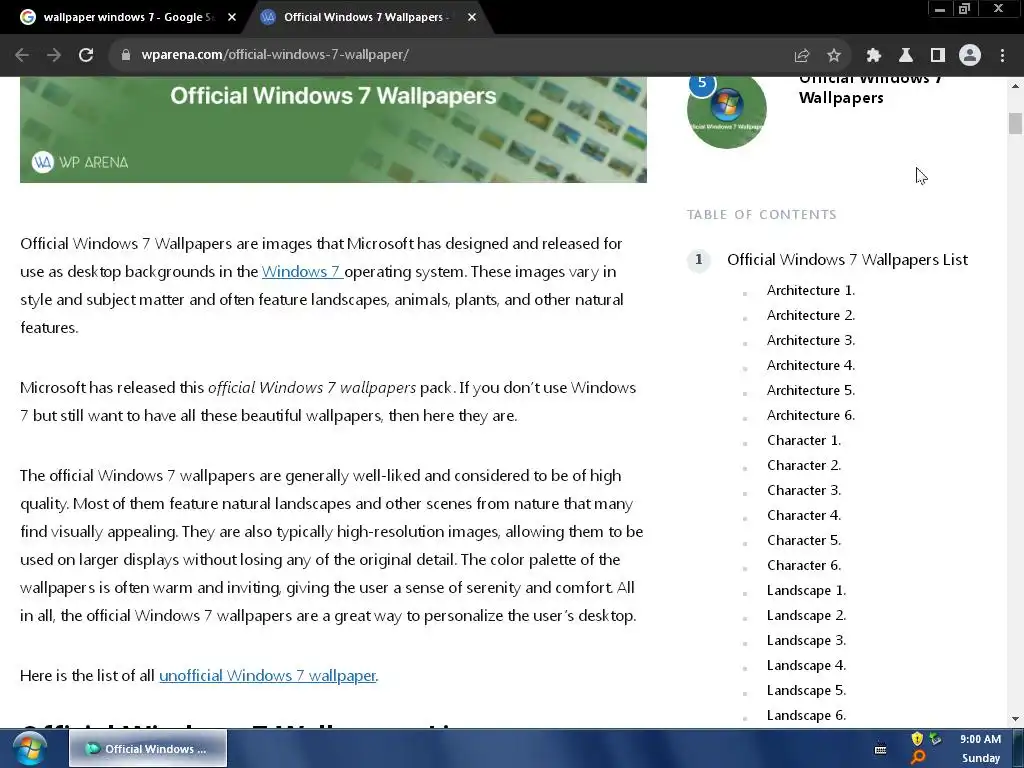
Task: Jump to Architecture 4 section
Action: click(x=810, y=366)
